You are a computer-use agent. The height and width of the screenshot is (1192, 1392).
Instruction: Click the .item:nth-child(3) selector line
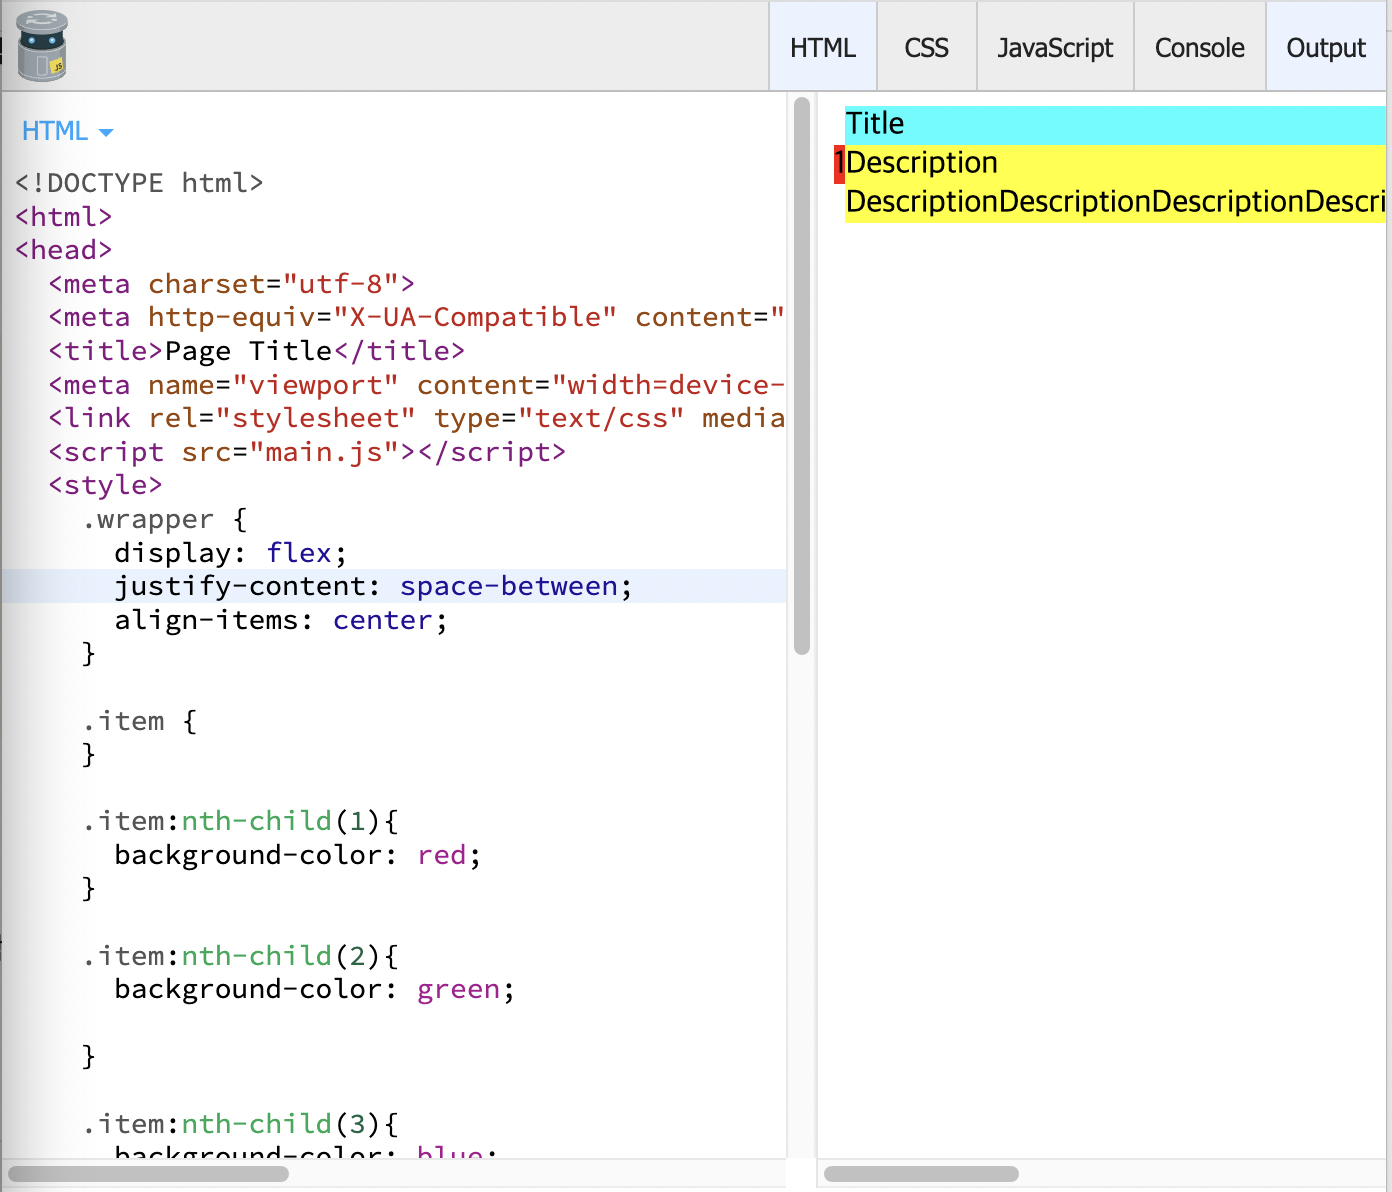coord(240,1124)
